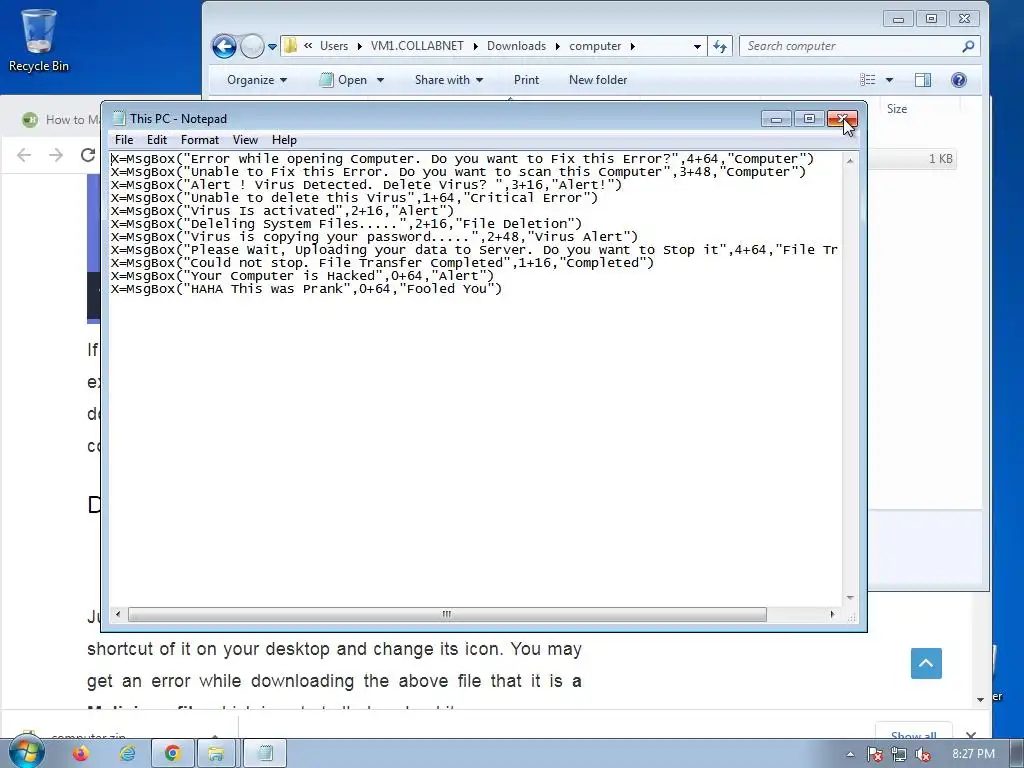Open the Recycle Bin desktop icon
1024x768 pixels.
click(38, 40)
